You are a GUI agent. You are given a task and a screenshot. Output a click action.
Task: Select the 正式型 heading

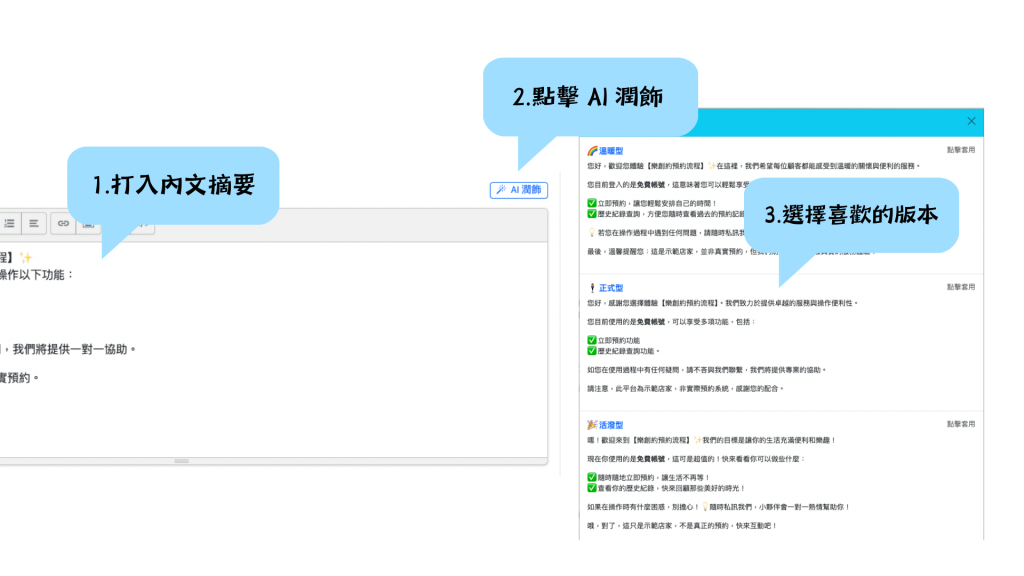tap(611, 288)
